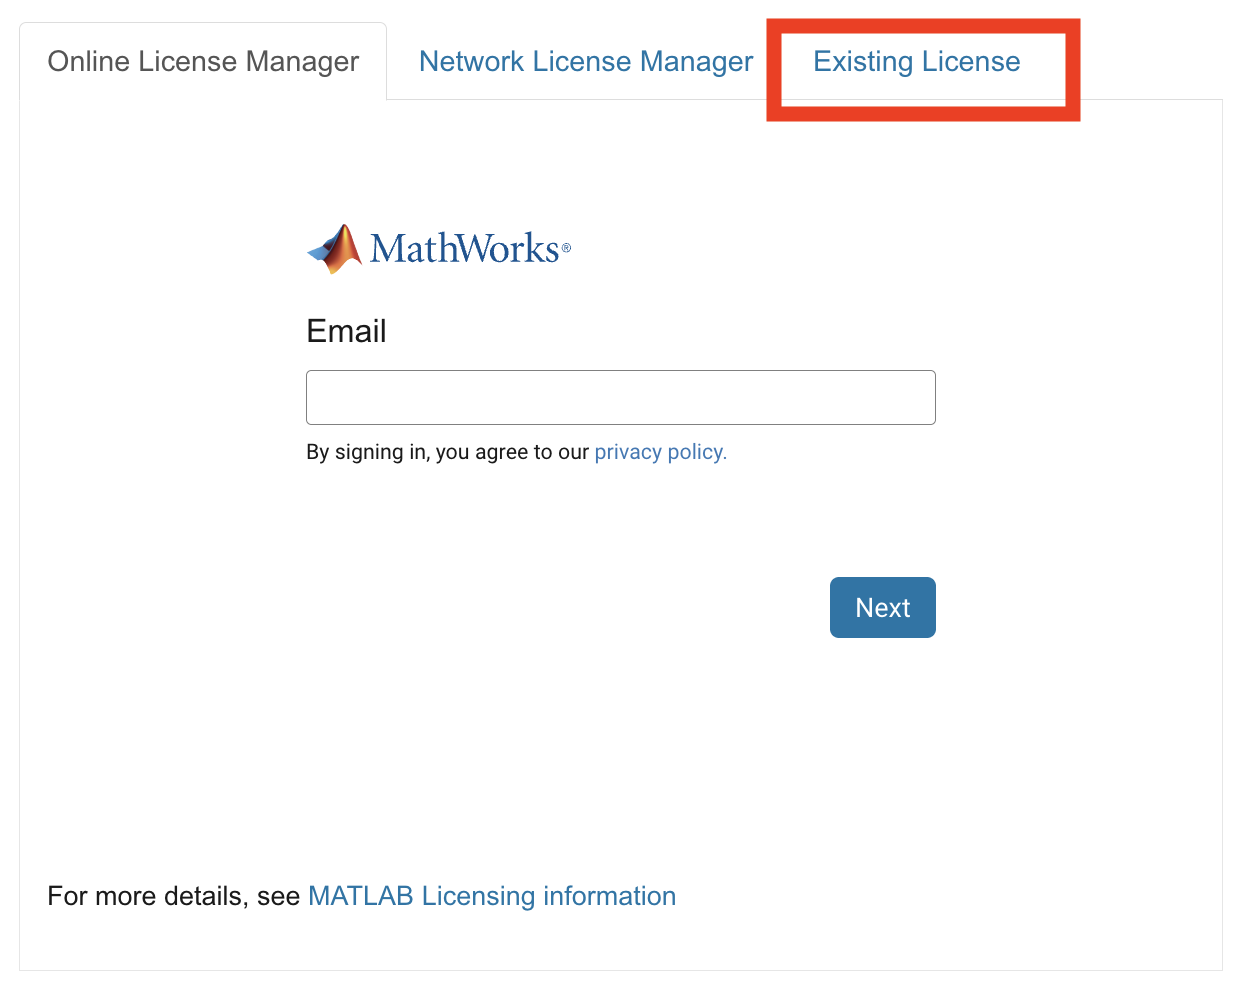The image size is (1243, 992).
Task: Click the 'By signing in, you agree' text
Action: (x=448, y=452)
